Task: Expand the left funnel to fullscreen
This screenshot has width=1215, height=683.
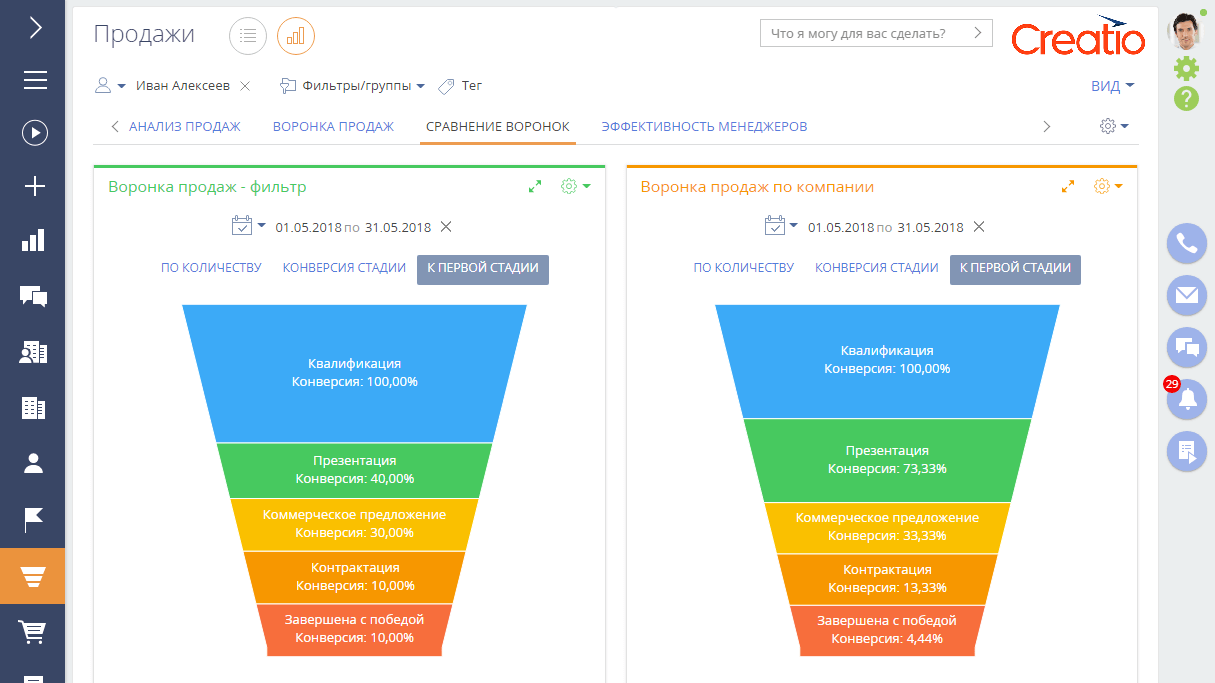Action: [x=535, y=186]
